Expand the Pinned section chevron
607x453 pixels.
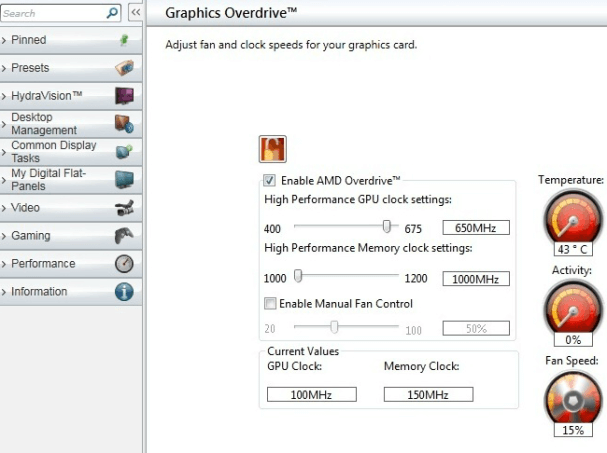click(x=4, y=40)
